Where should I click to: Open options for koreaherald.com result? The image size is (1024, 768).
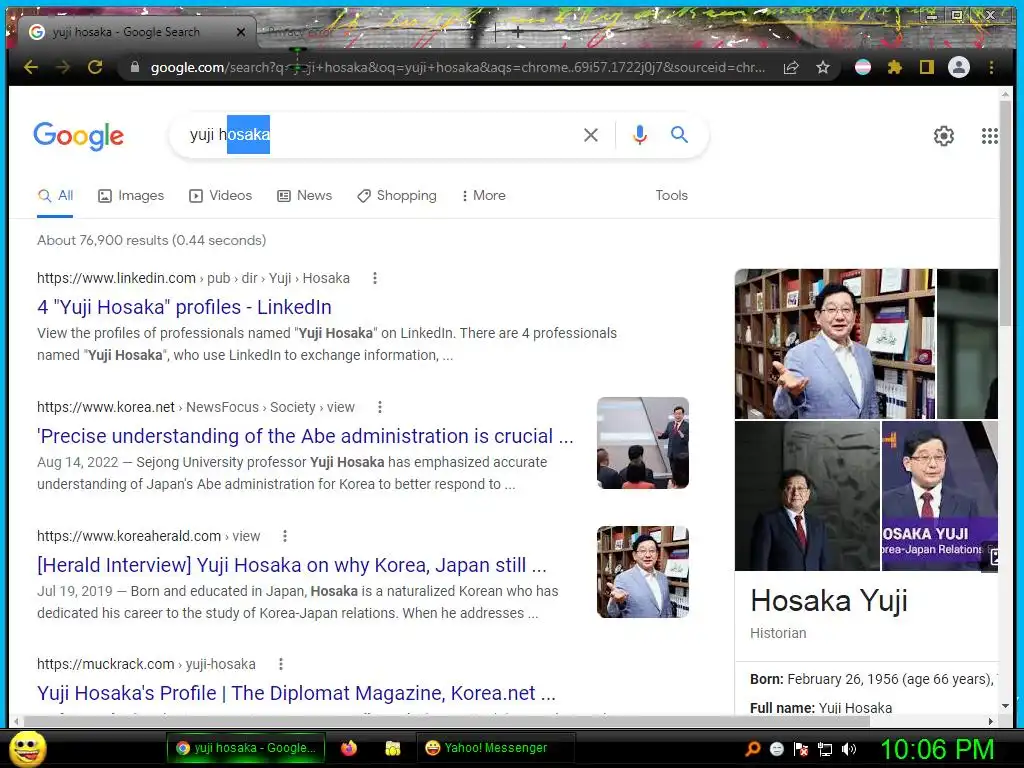point(285,536)
